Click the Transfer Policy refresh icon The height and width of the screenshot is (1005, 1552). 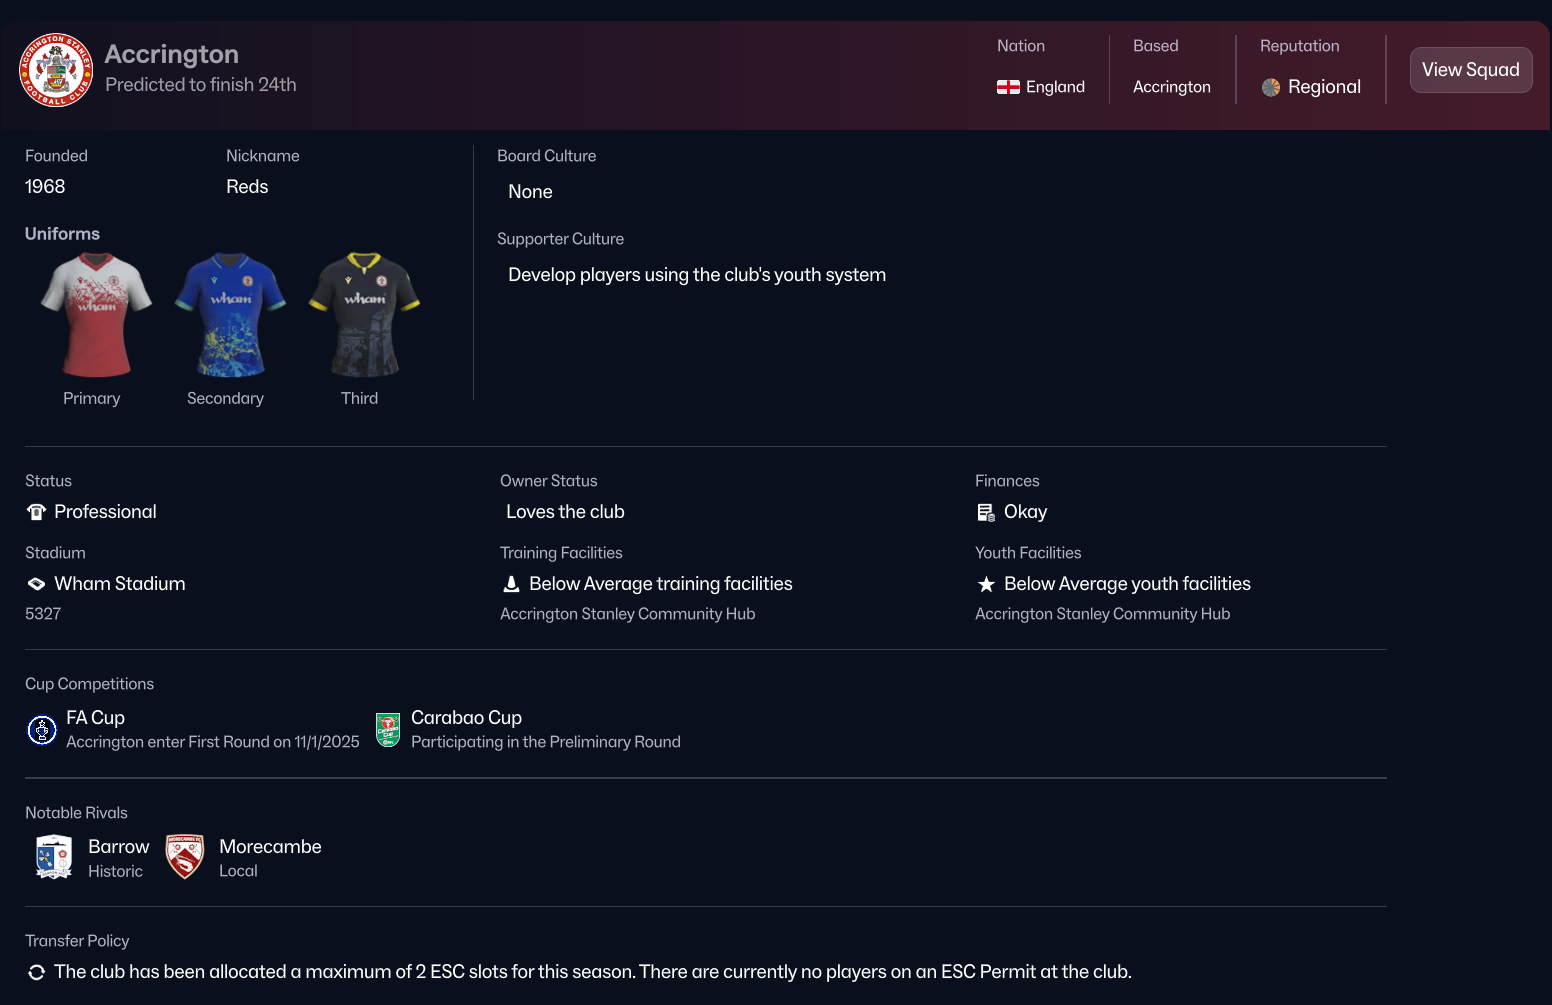pyautogui.click(x=37, y=972)
